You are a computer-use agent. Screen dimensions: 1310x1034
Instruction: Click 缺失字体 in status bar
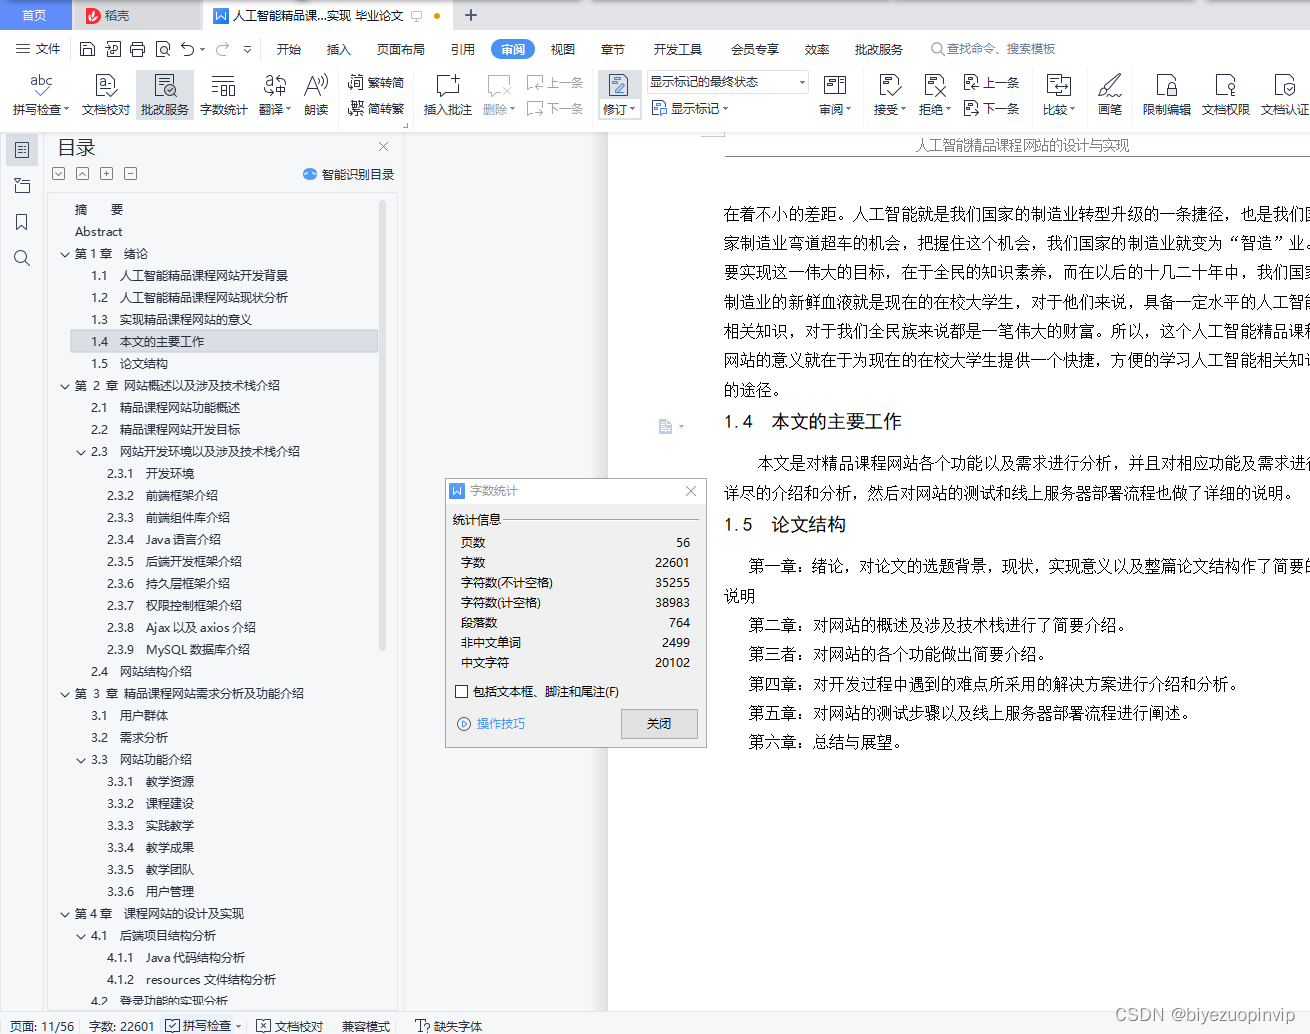(449, 1026)
